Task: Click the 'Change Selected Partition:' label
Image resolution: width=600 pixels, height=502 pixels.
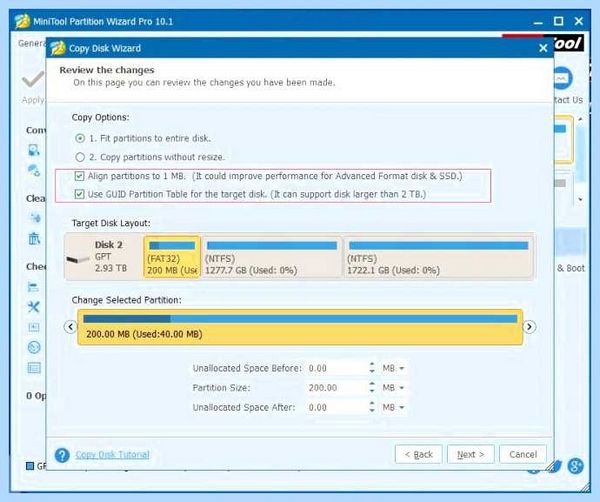Action: tap(126, 300)
